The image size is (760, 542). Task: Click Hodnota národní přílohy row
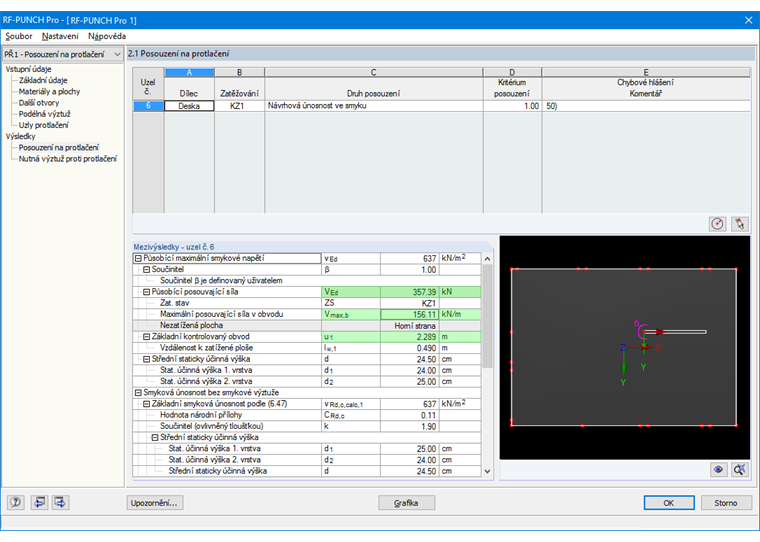pos(306,415)
